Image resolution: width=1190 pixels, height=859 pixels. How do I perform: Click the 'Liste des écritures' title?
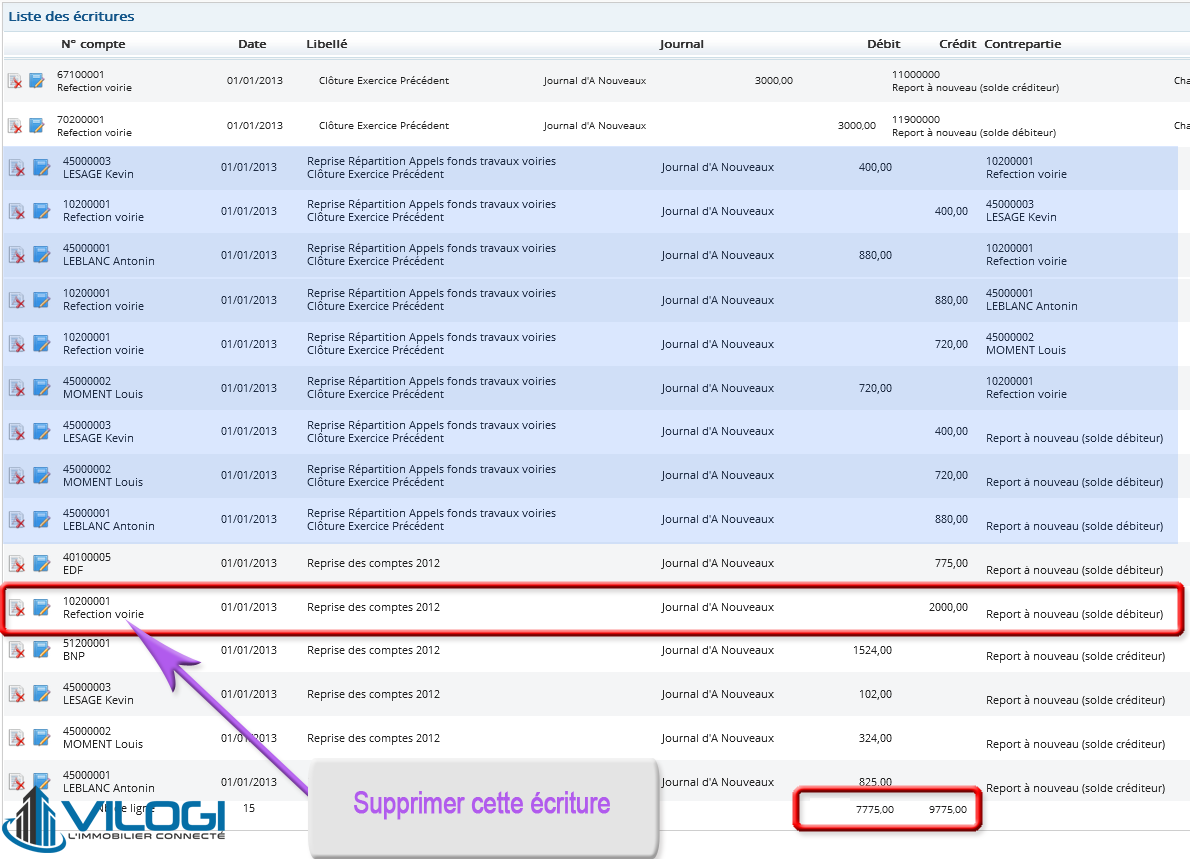[x=71, y=17]
